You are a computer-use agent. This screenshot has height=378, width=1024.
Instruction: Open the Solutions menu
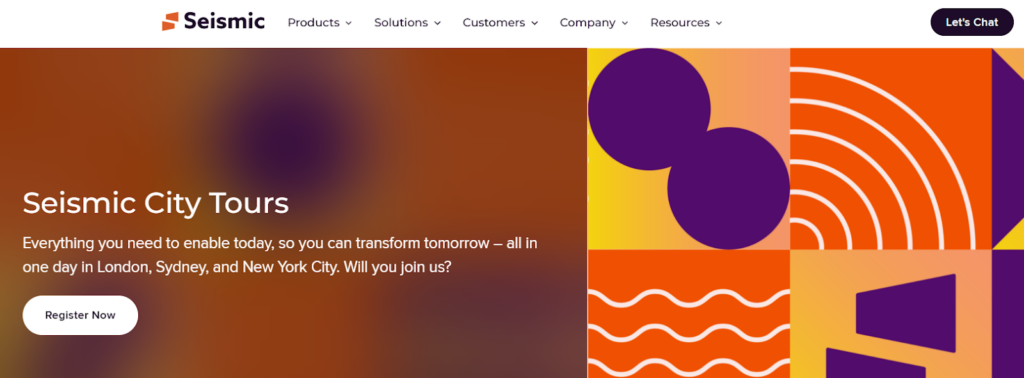coord(408,23)
